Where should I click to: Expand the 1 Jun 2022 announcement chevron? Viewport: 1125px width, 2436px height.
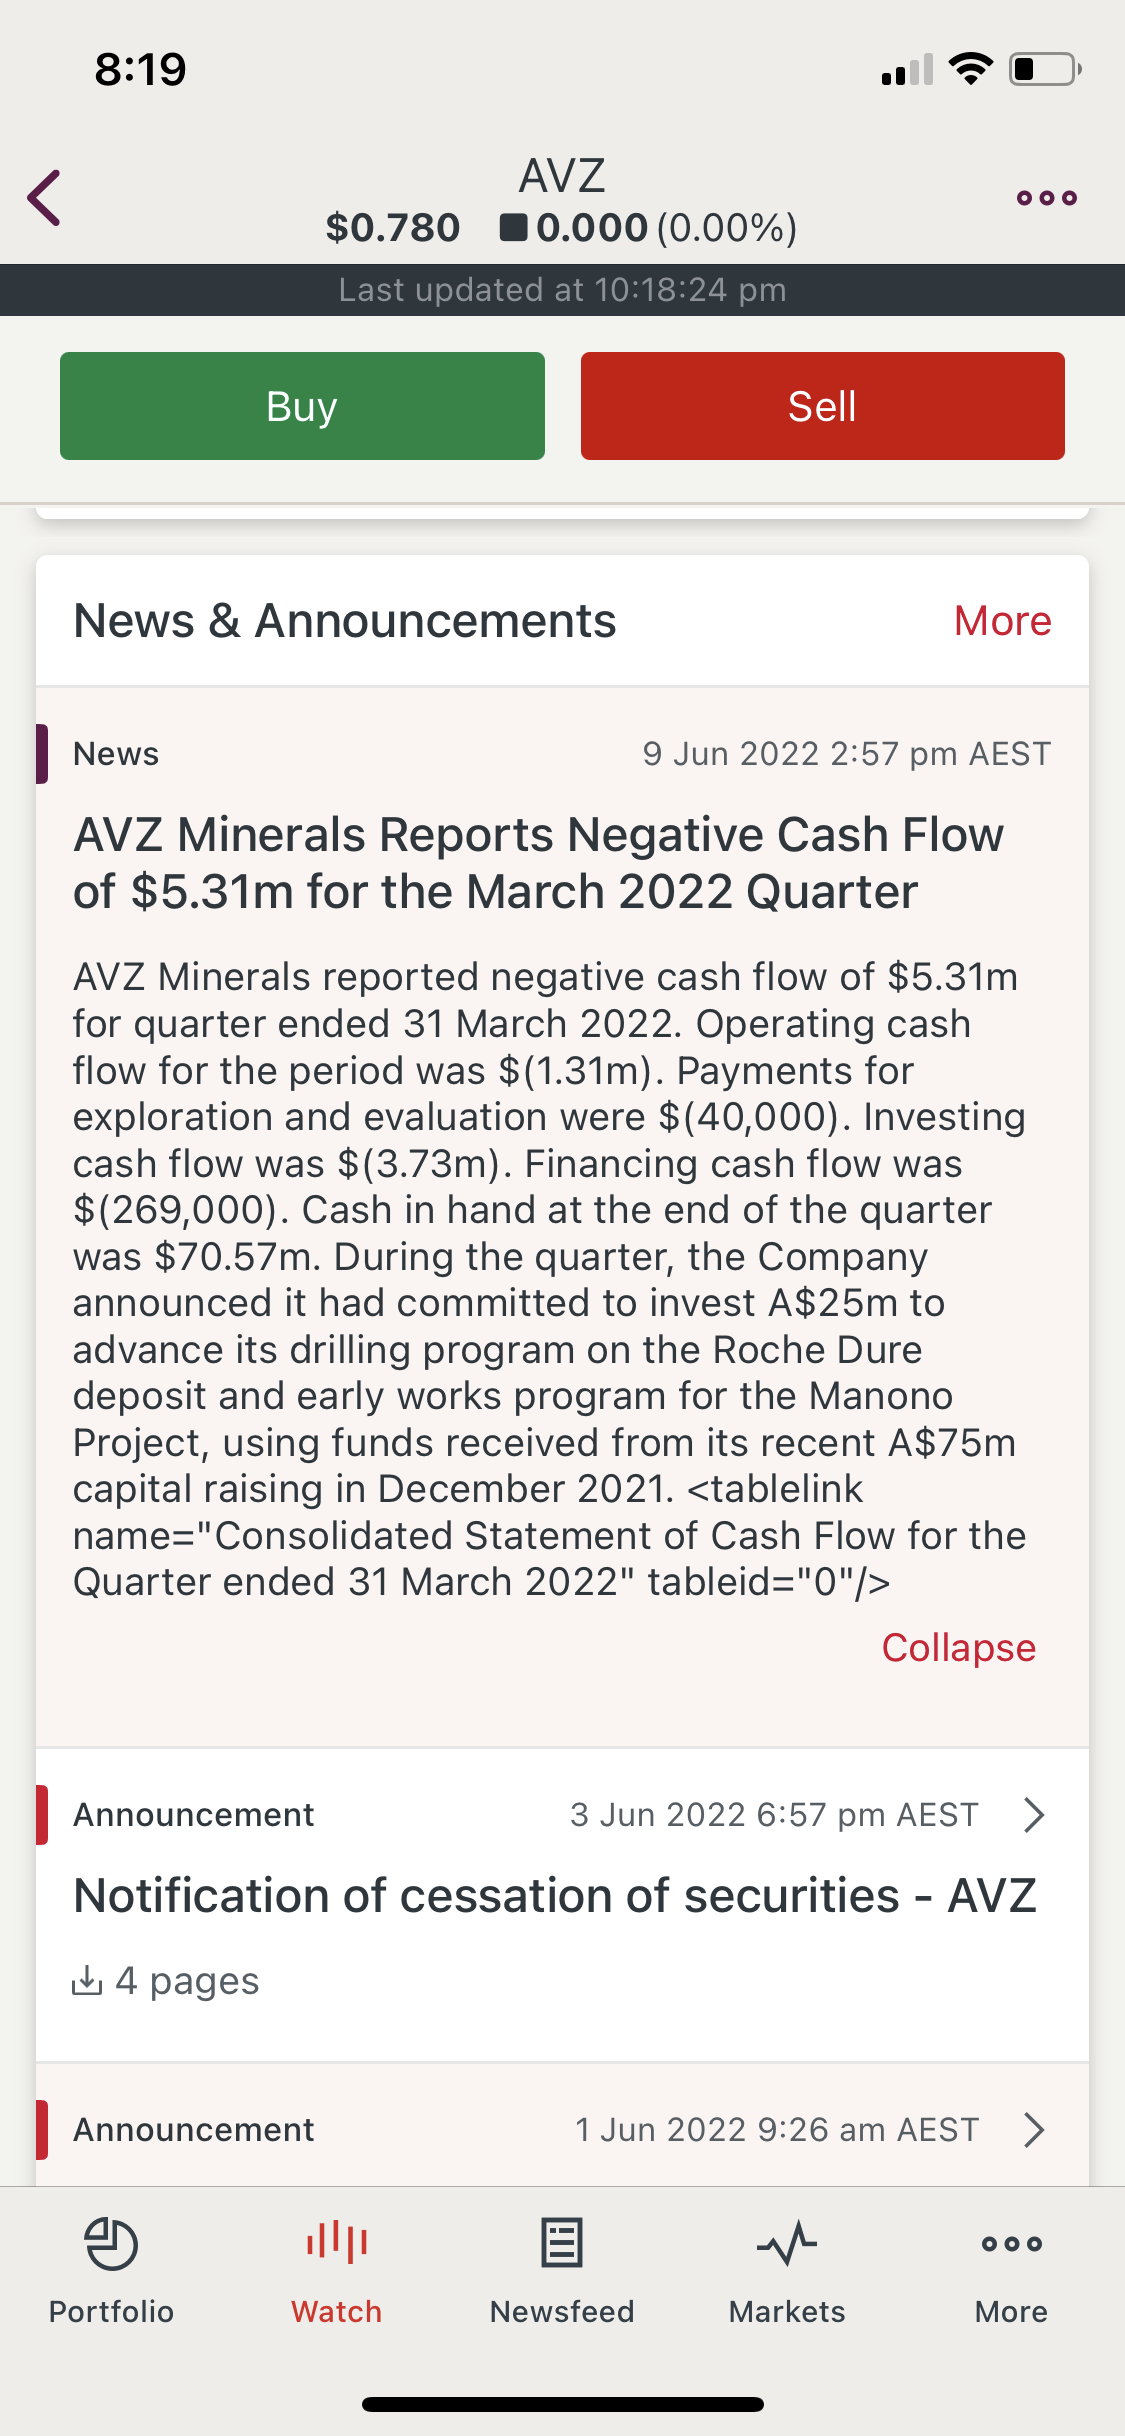pyautogui.click(x=1034, y=2130)
